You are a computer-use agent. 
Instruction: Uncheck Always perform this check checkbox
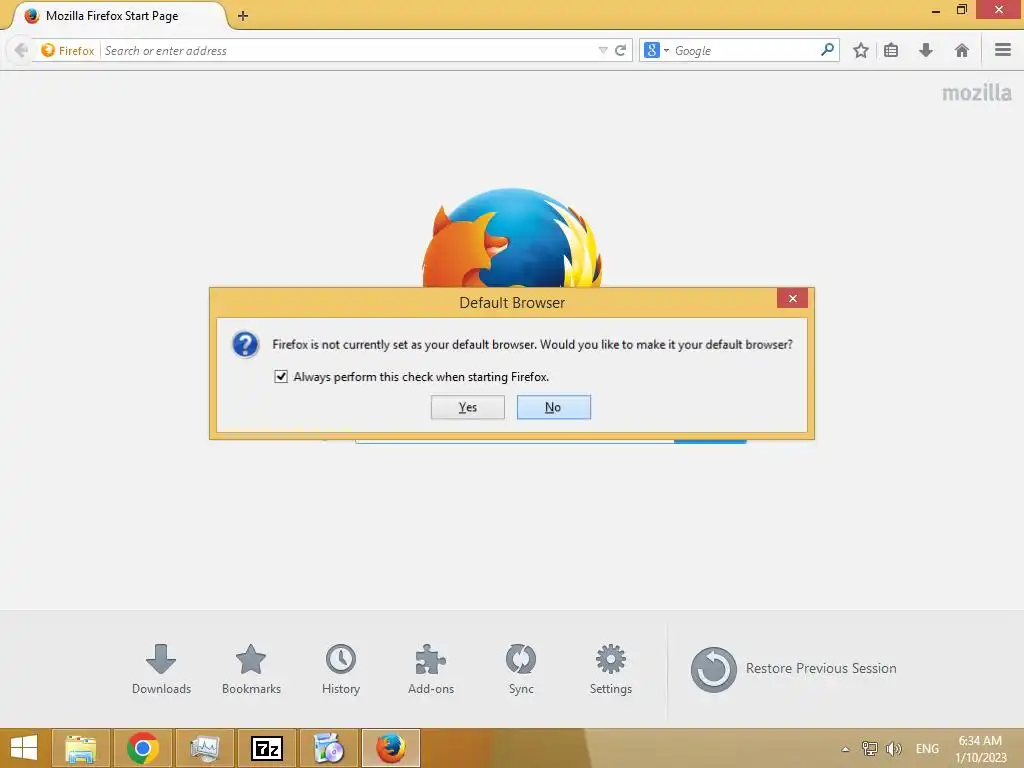click(281, 377)
